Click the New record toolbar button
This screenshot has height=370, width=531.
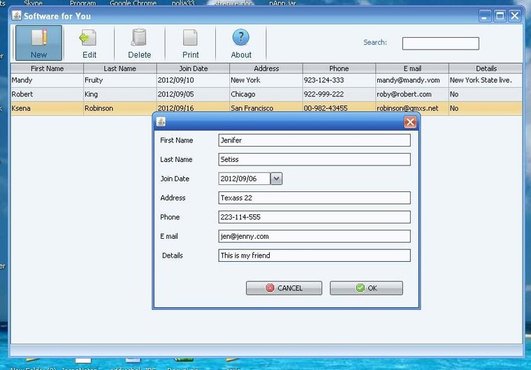(x=39, y=43)
